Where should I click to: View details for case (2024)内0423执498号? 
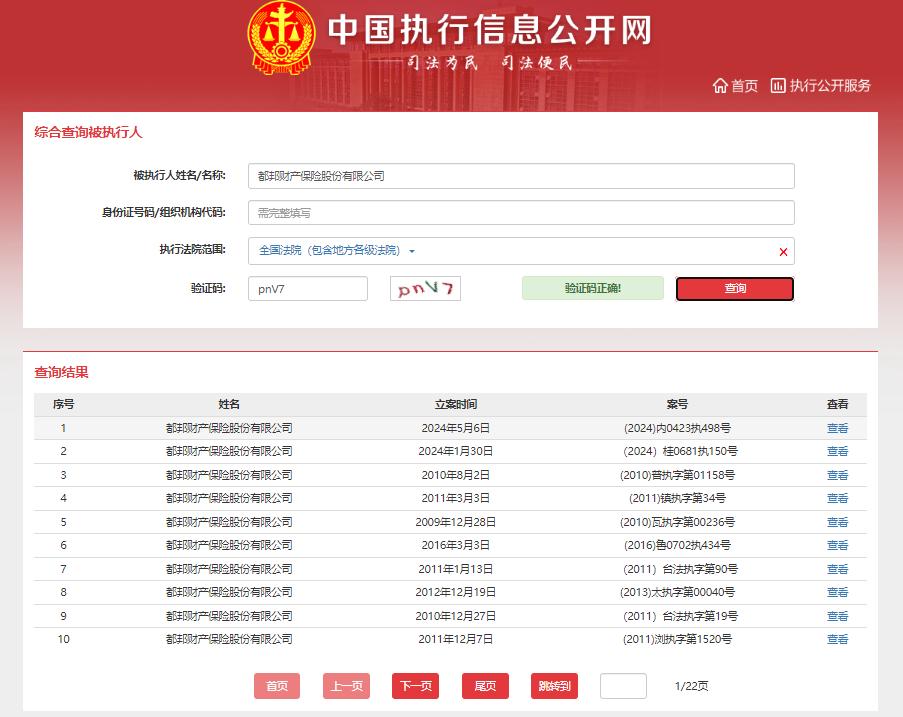tap(837, 428)
